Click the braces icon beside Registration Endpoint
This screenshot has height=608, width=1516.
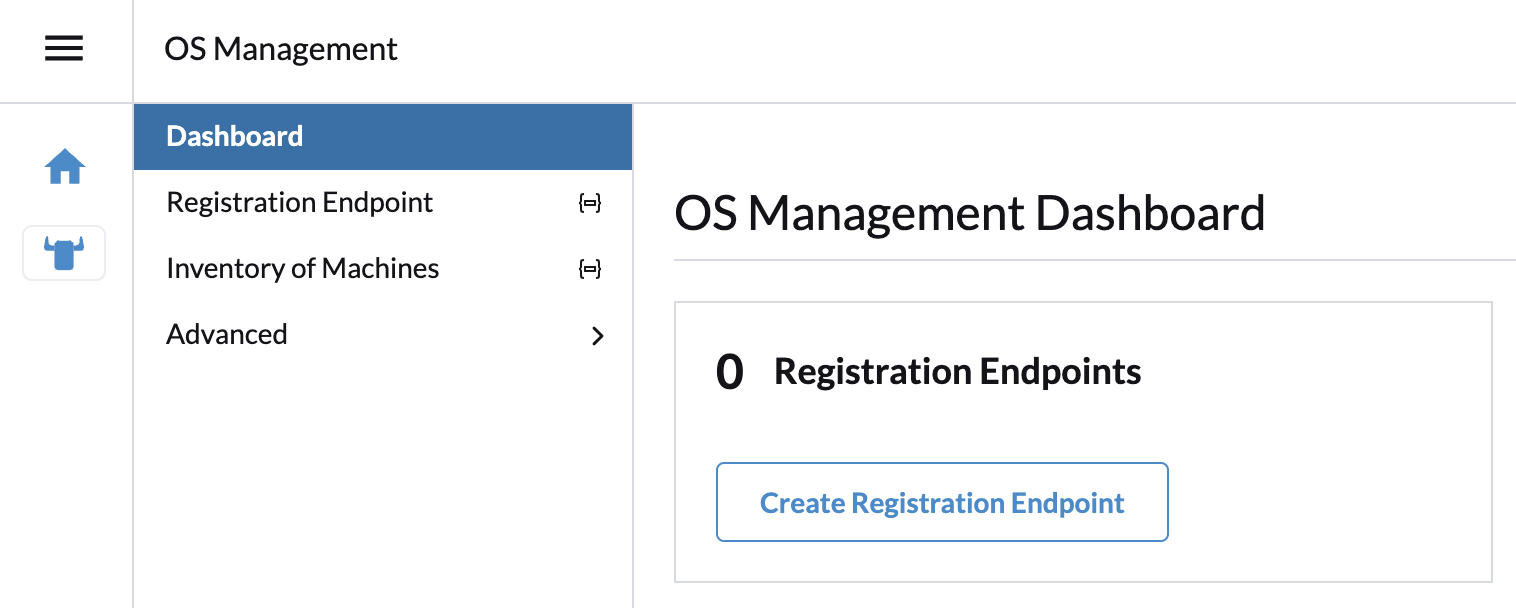tap(590, 203)
